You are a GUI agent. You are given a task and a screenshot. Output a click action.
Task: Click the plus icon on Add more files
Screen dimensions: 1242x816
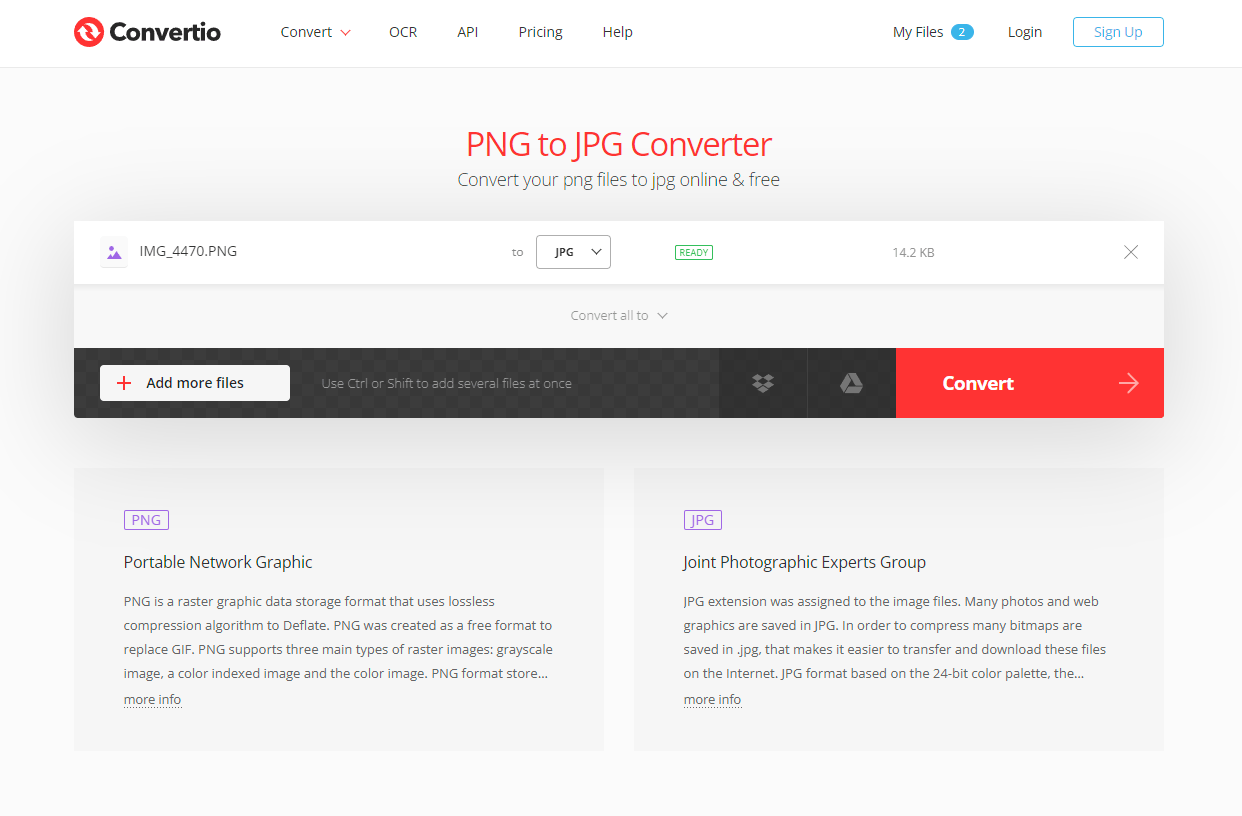coord(124,383)
